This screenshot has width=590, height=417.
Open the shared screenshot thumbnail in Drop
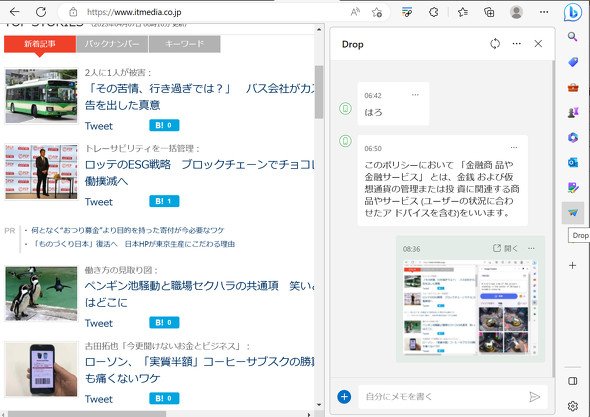470,307
